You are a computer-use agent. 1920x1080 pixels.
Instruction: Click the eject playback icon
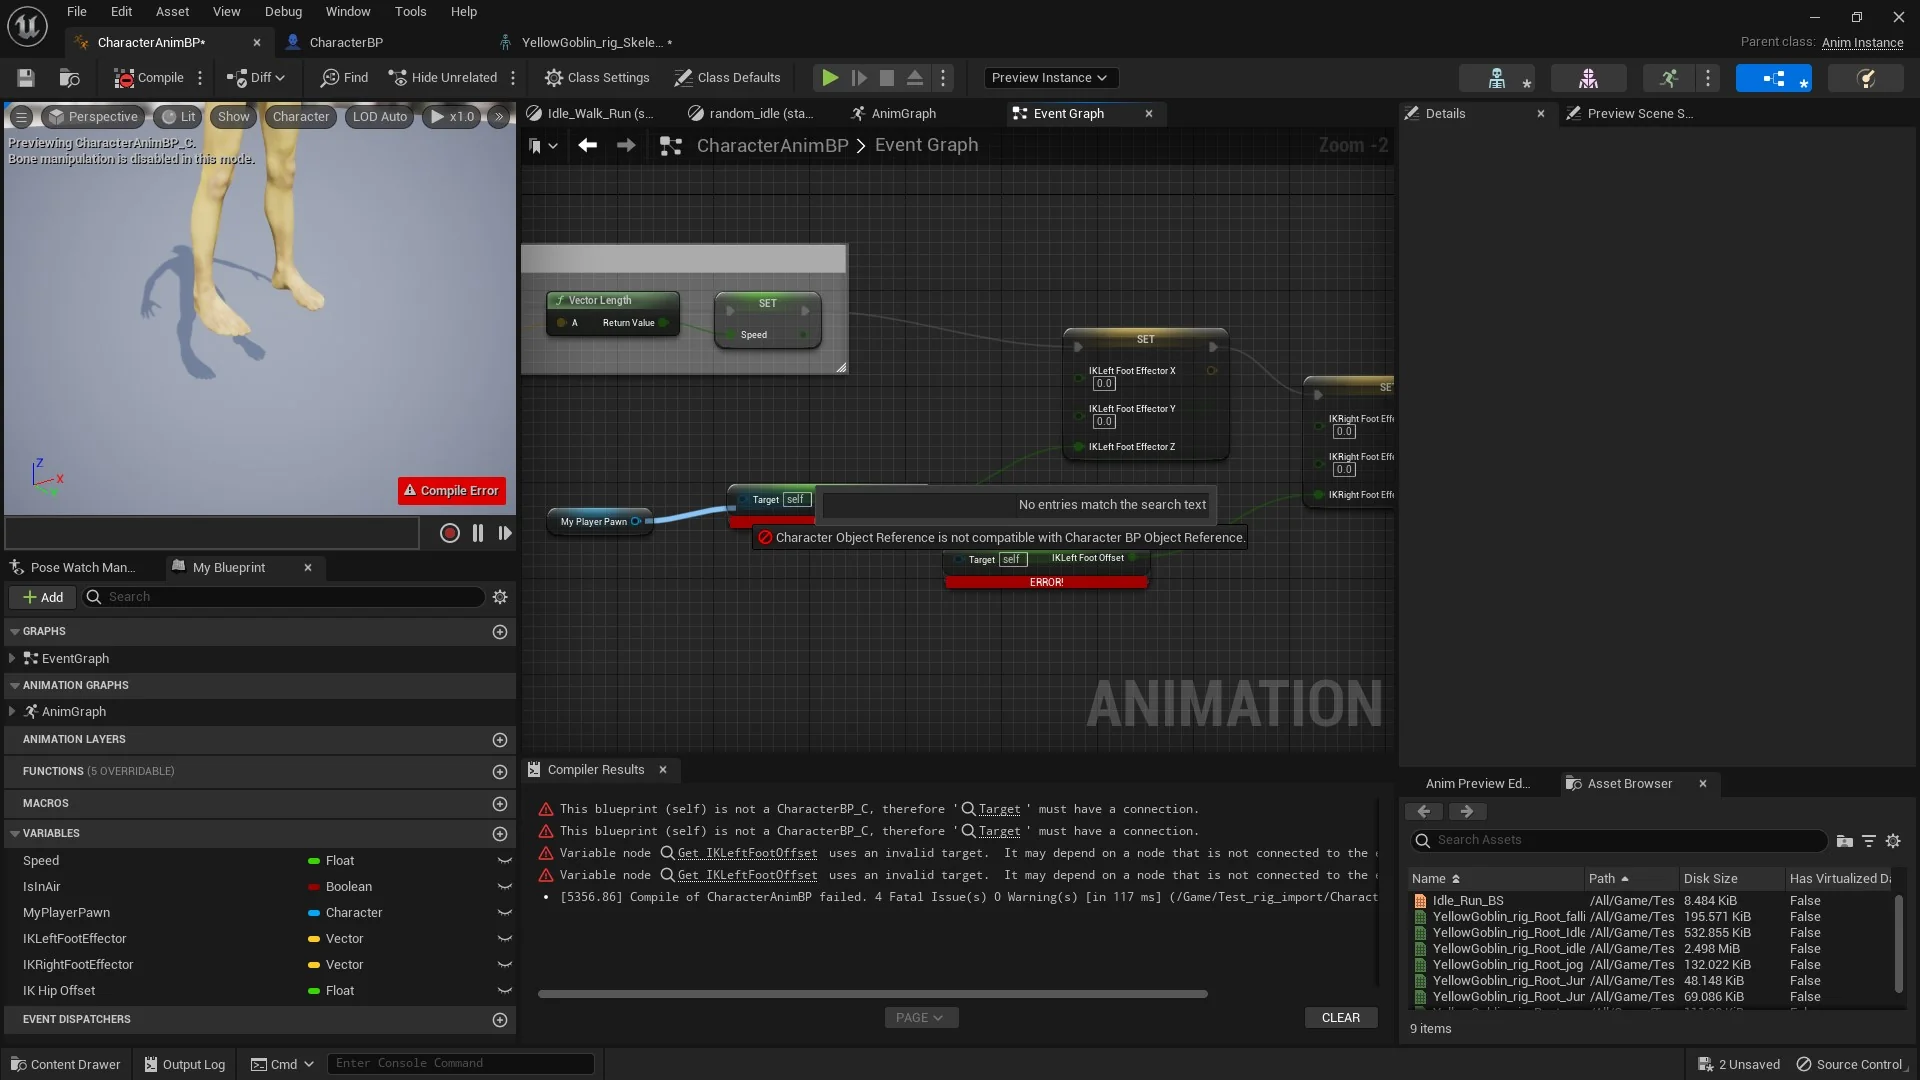pyautogui.click(x=914, y=78)
